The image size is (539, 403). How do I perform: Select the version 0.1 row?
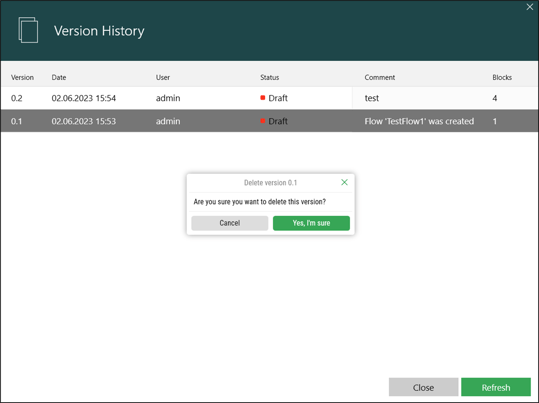270,121
